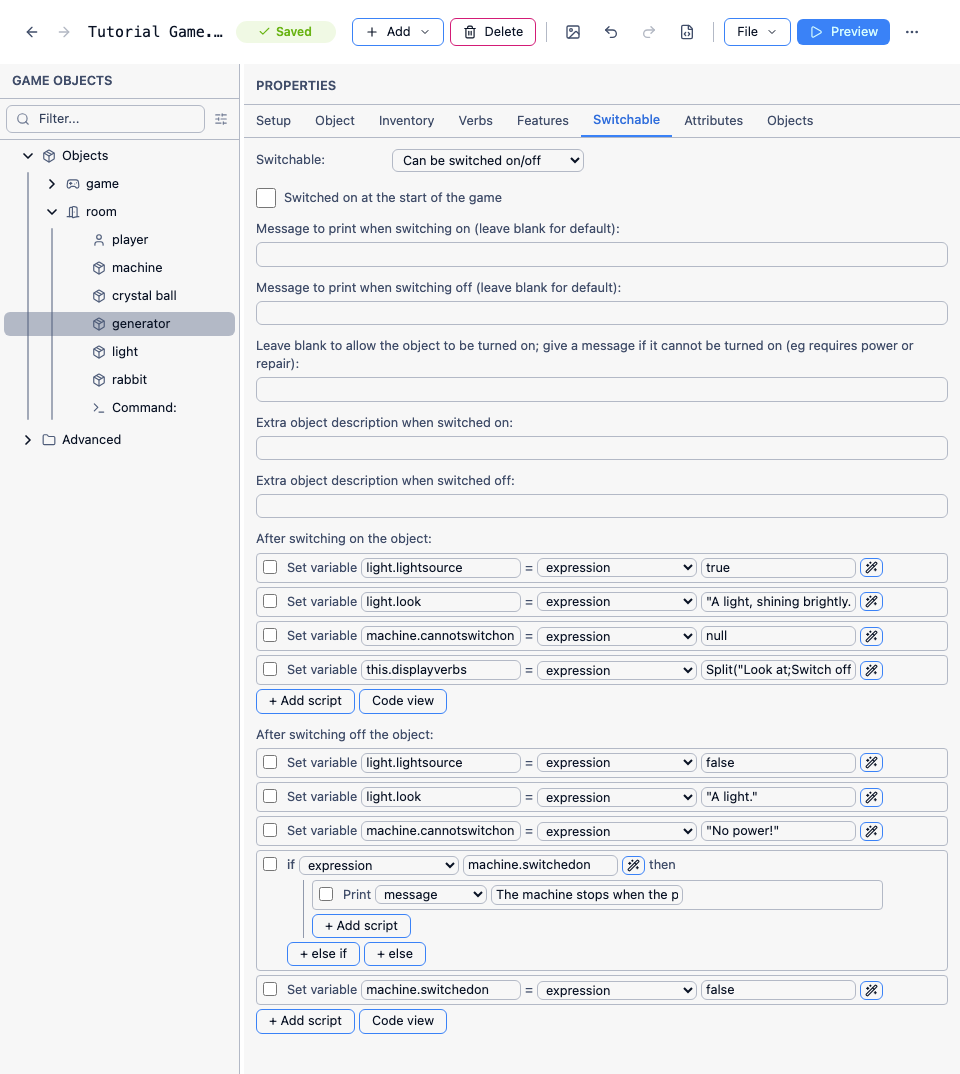
Task: Click the Filter search field
Action: (105, 119)
